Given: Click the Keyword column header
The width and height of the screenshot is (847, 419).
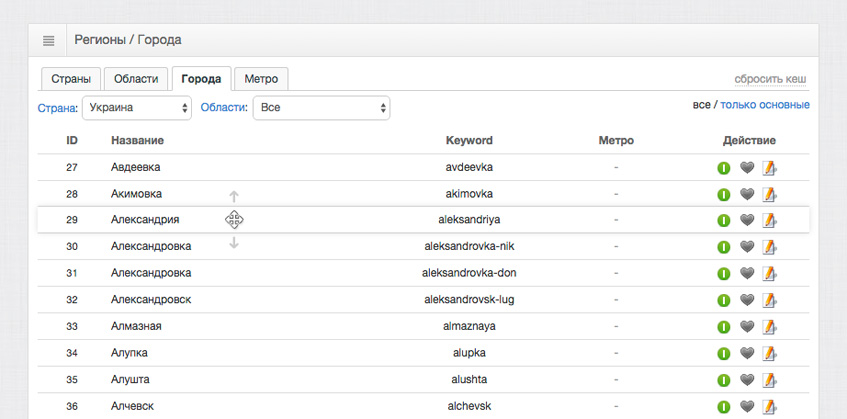Looking at the screenshot, I should click(x=469, y=140).
